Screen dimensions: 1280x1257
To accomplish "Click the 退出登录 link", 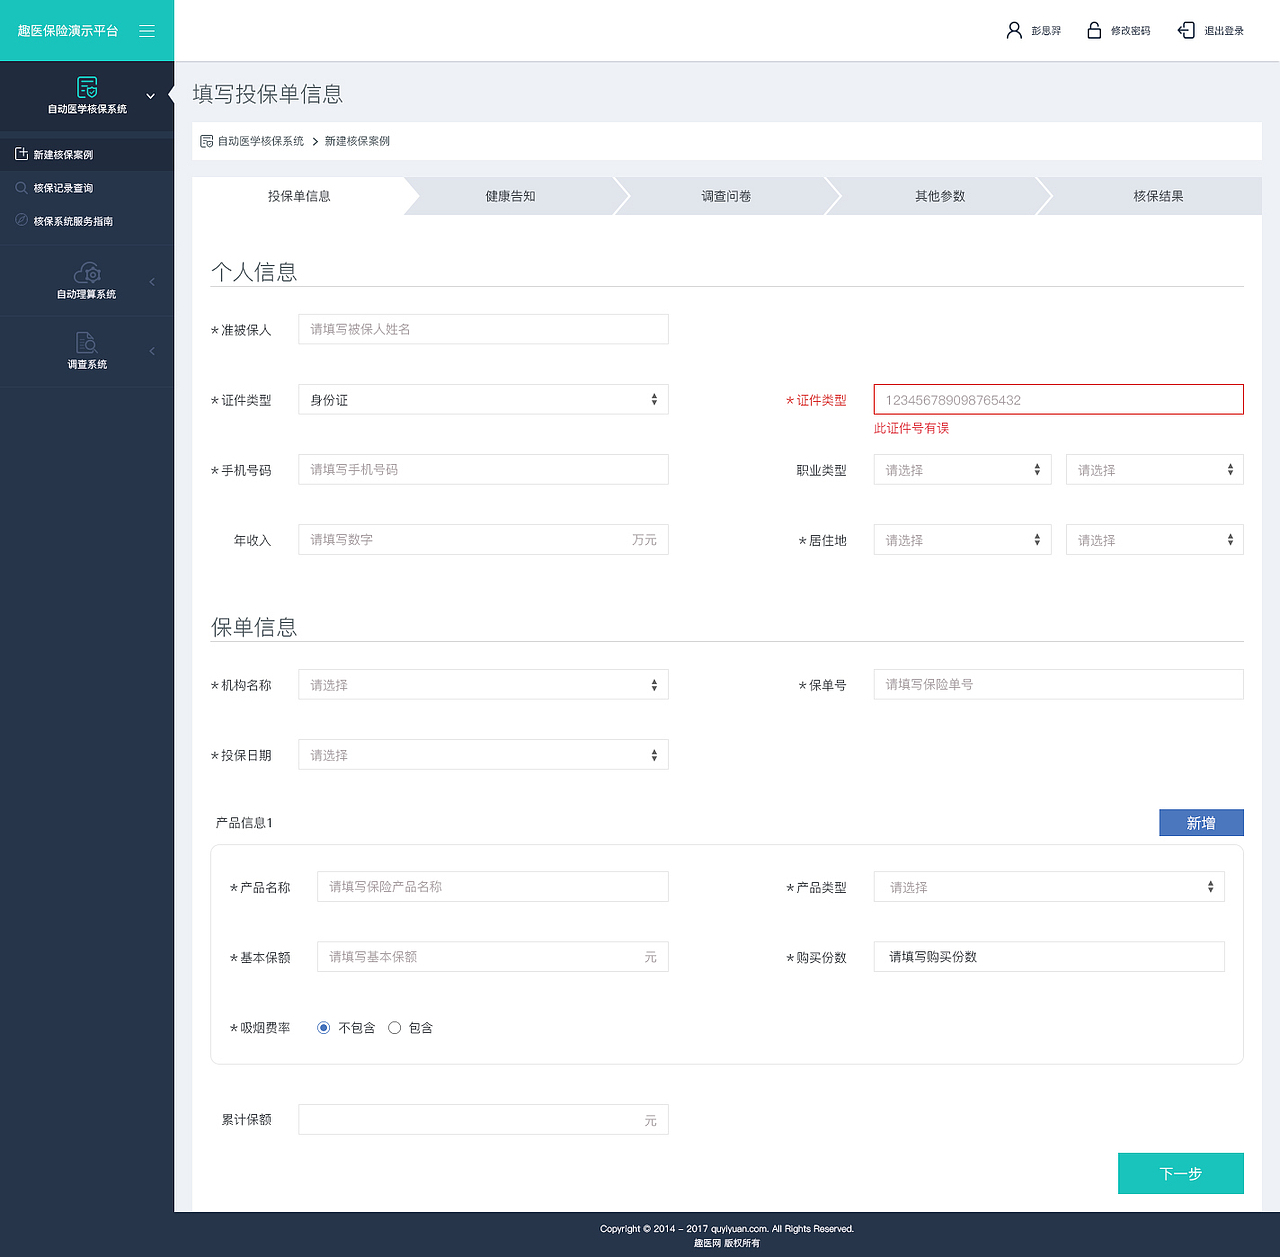I will point(1224,31).
